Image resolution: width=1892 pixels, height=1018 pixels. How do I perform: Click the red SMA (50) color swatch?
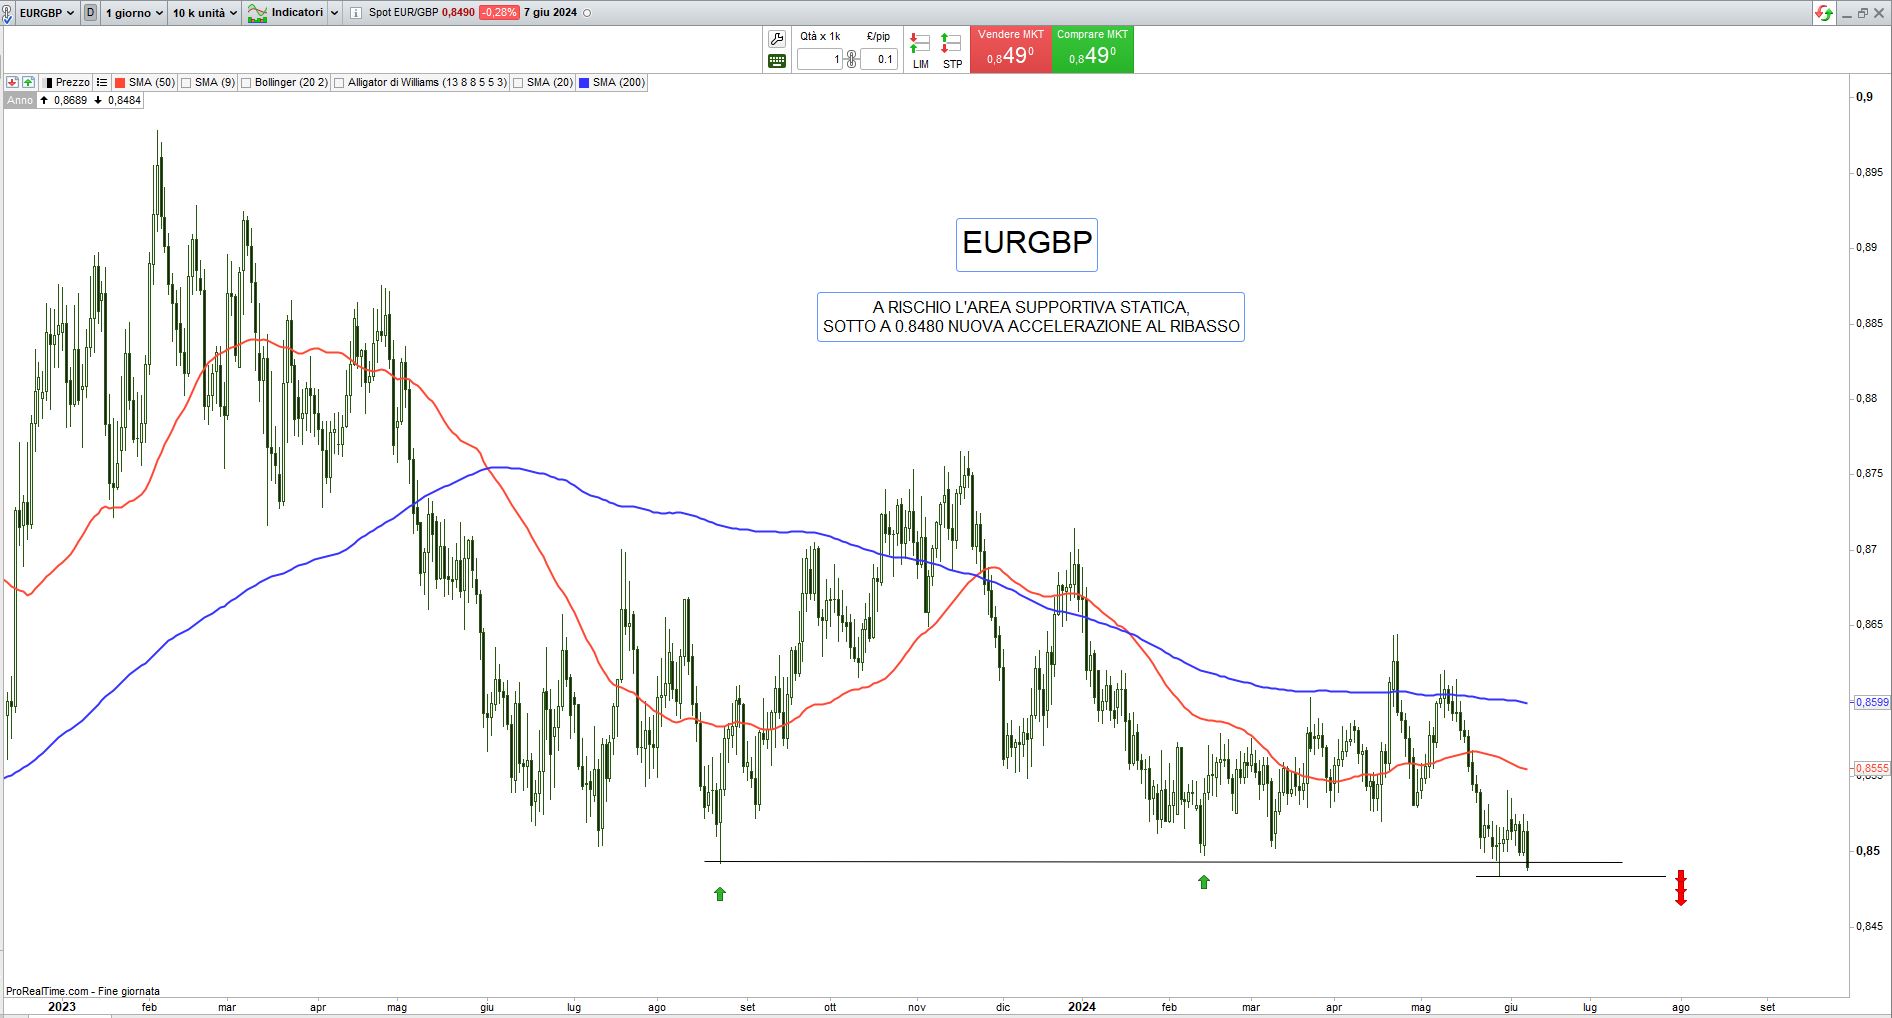click(120, 83)
